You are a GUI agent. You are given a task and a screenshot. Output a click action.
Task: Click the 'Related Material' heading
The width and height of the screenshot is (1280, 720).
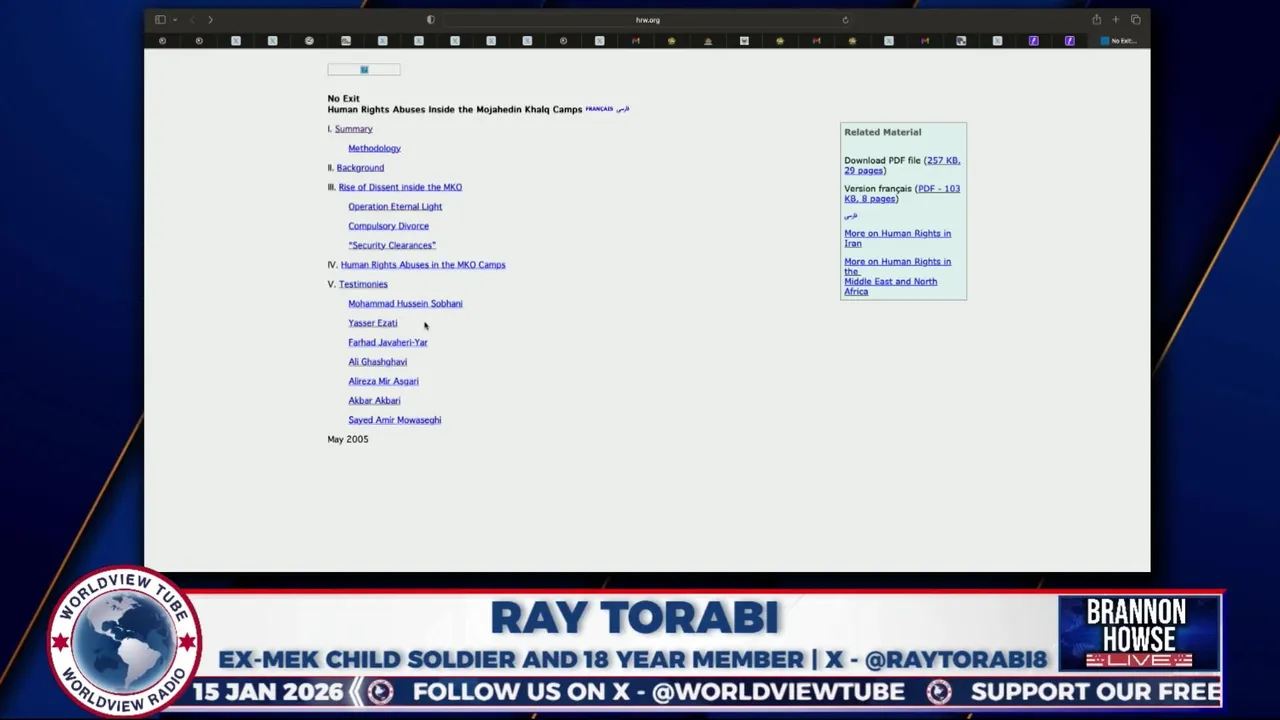point(882,132)
